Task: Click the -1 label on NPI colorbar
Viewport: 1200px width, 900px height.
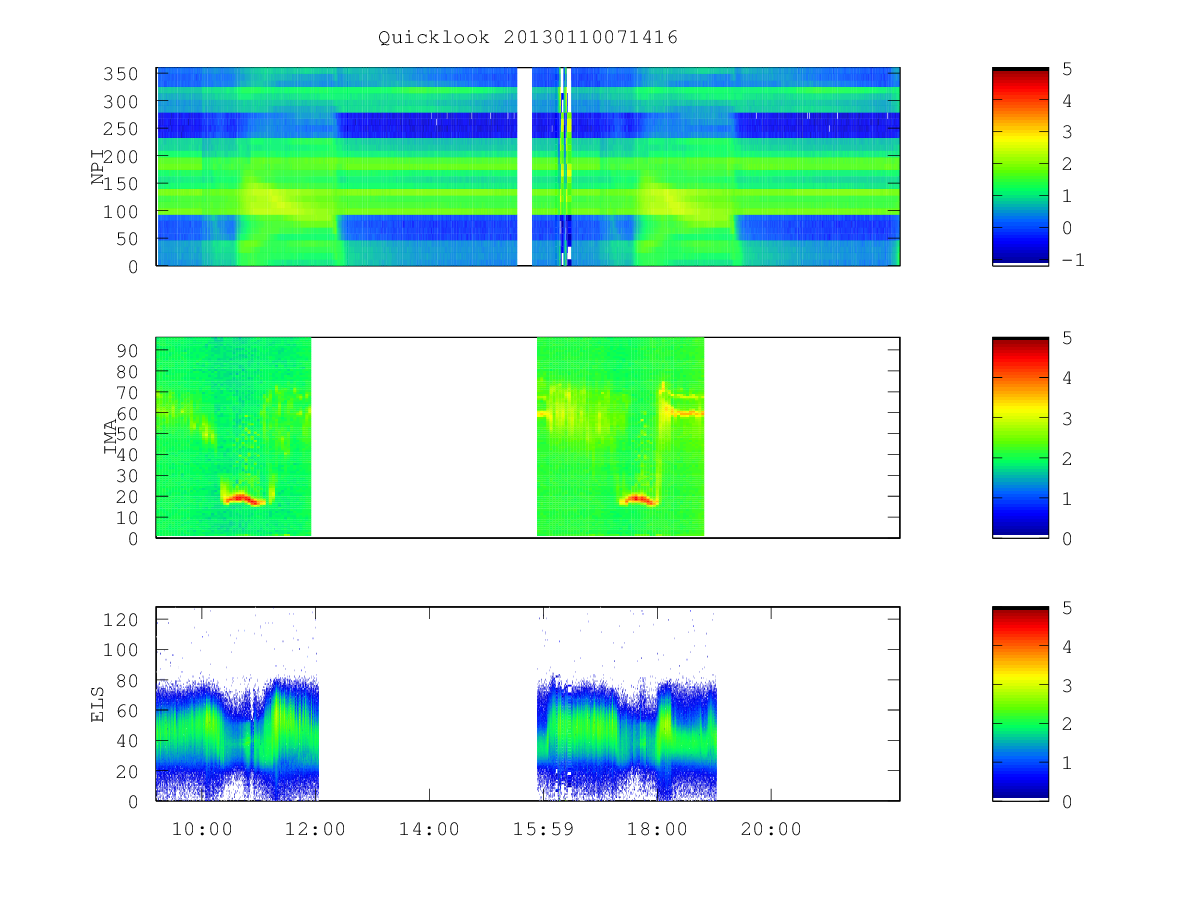Action: (x=1073, y=260)
